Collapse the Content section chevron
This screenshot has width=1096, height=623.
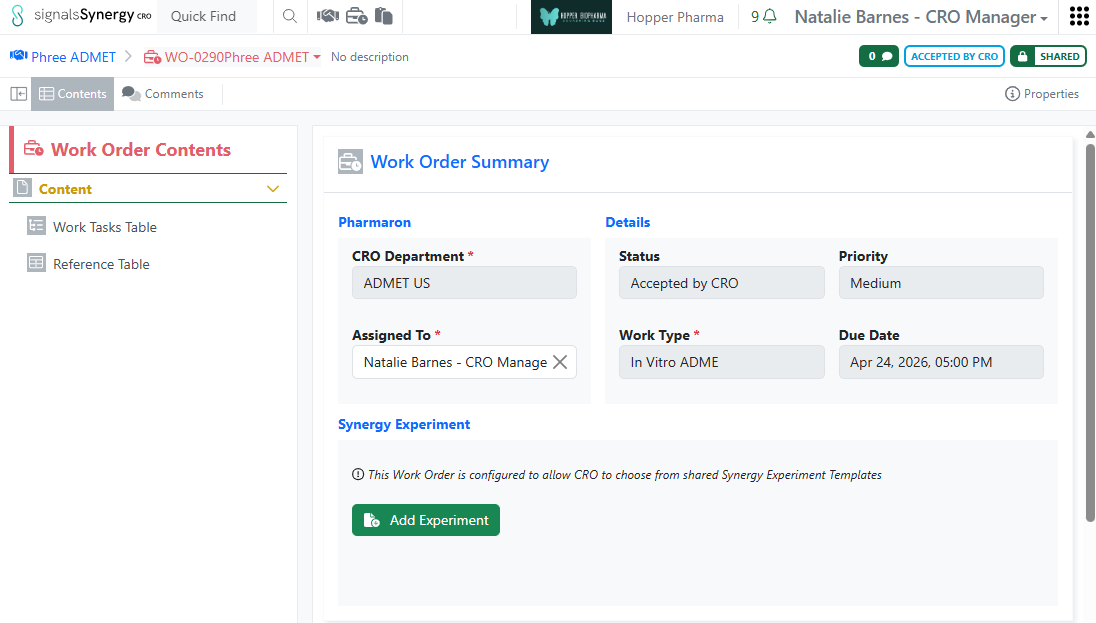click(273, 189)
